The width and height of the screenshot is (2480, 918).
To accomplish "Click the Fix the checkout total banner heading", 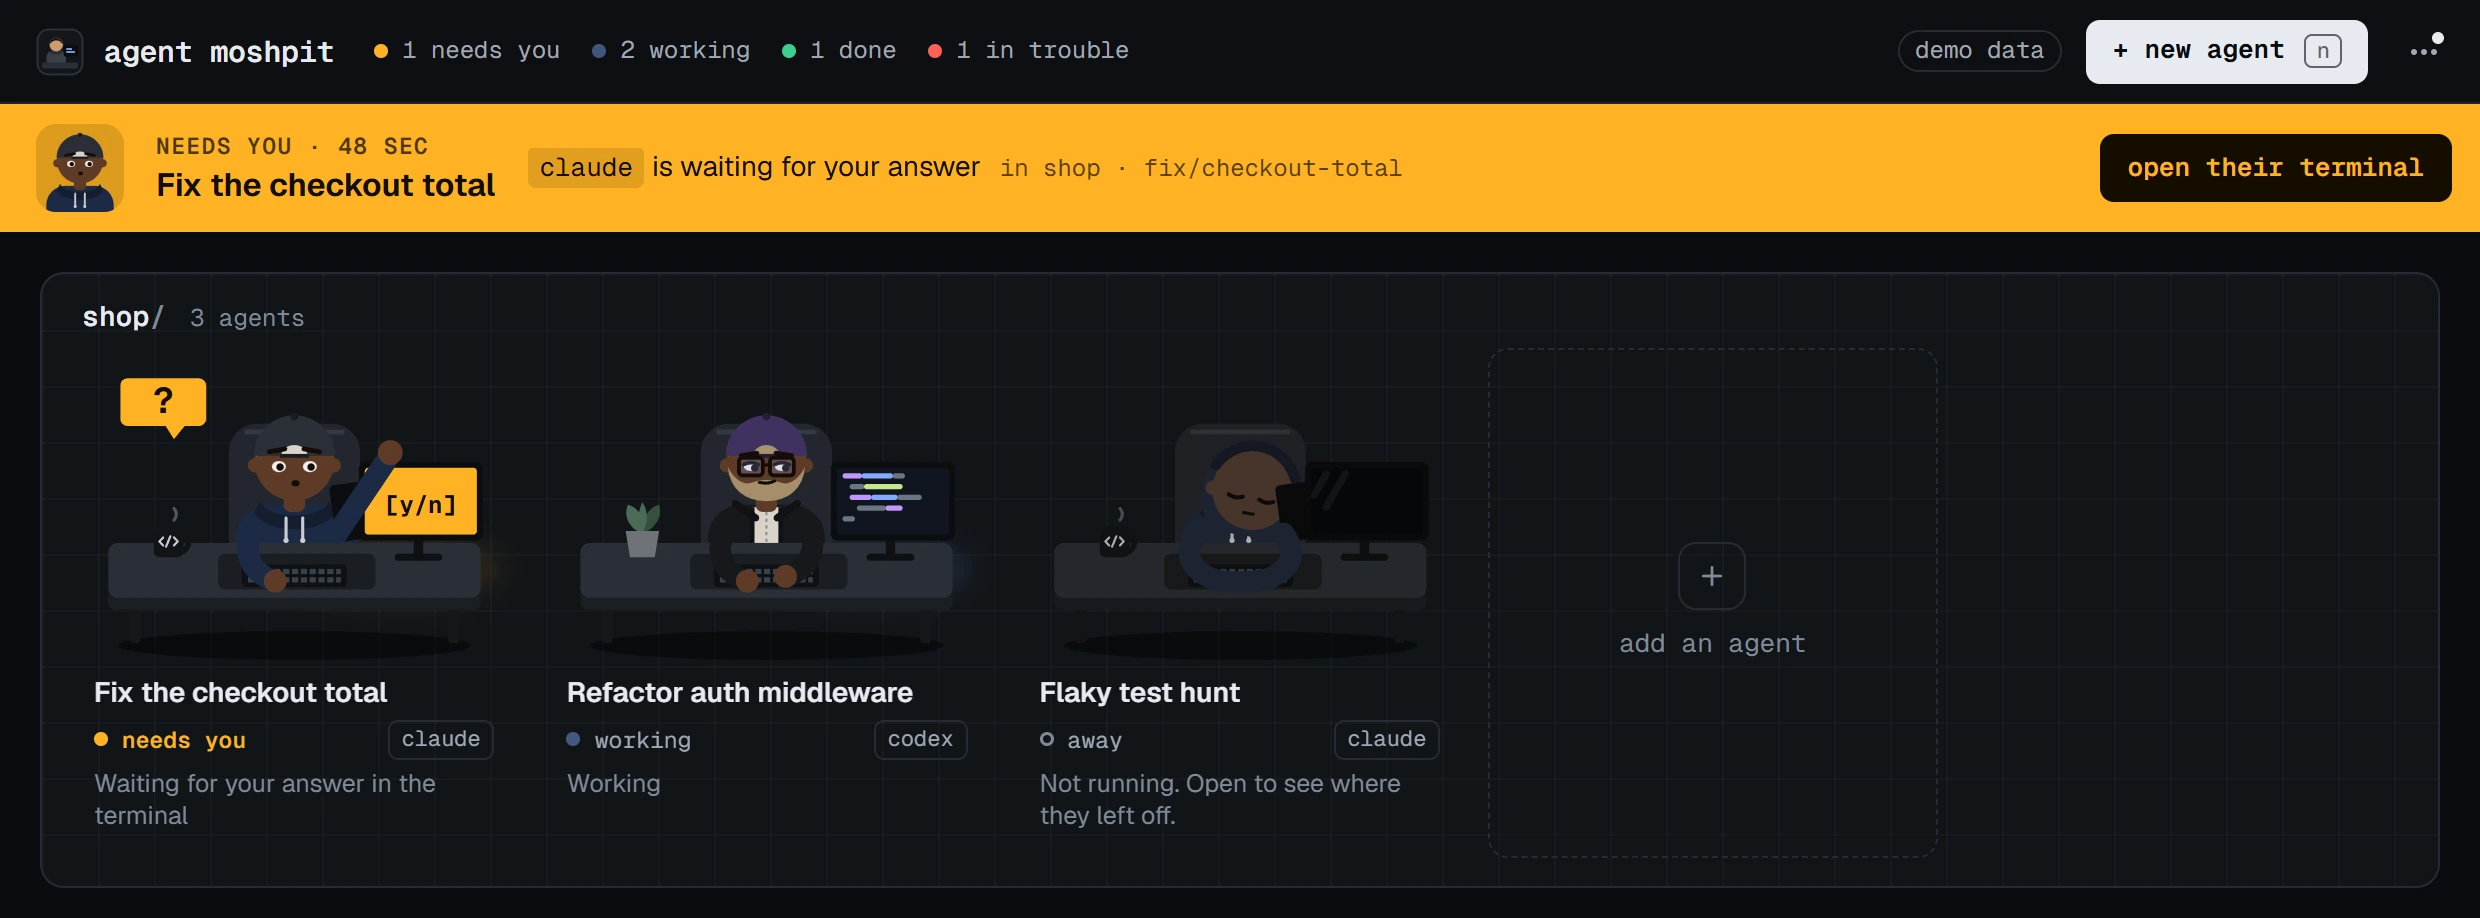I will point(326,185).
